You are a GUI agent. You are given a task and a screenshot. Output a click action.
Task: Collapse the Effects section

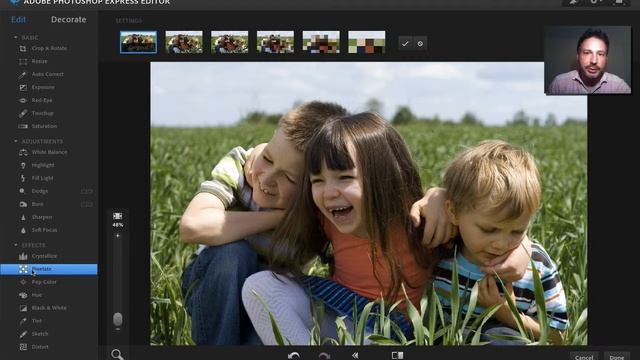16,245
